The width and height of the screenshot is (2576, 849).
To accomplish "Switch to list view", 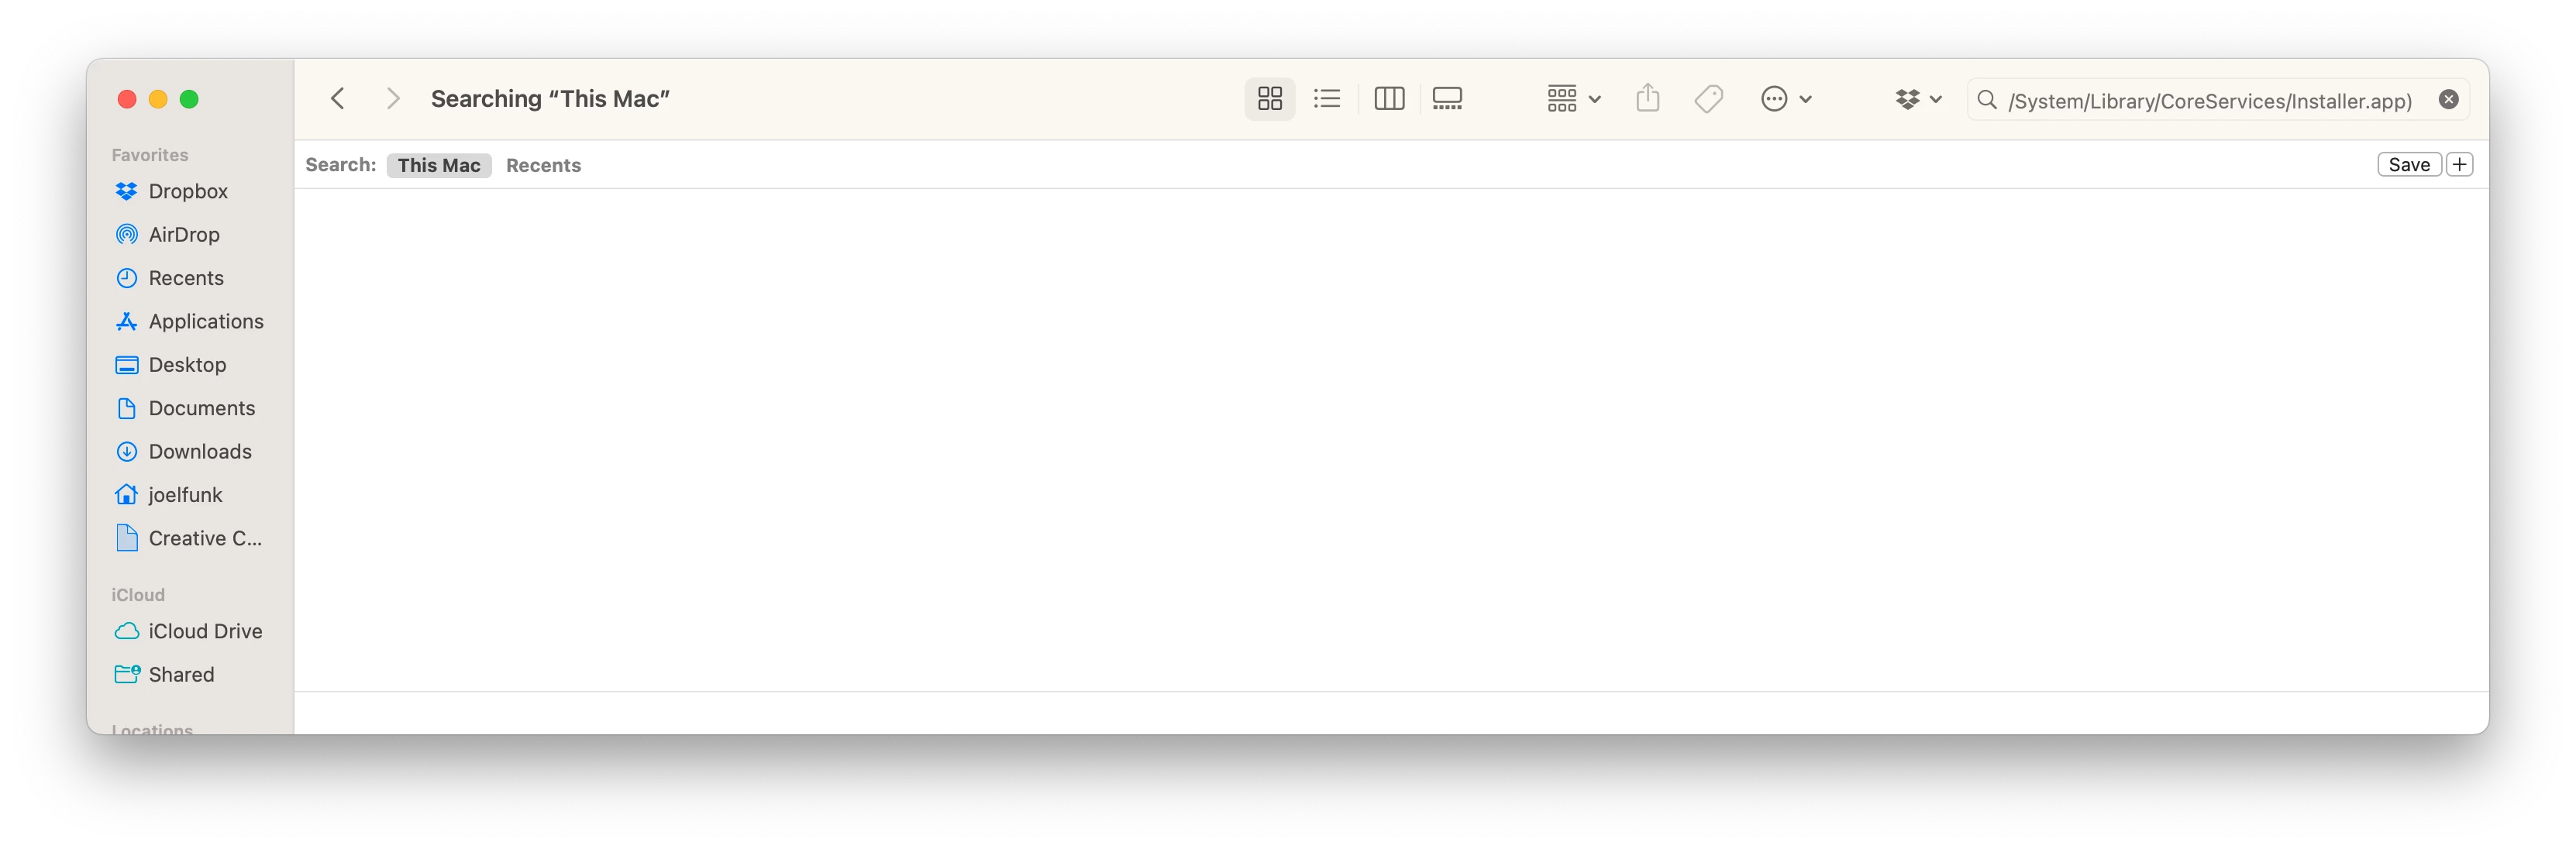I will coord(1327,98).
